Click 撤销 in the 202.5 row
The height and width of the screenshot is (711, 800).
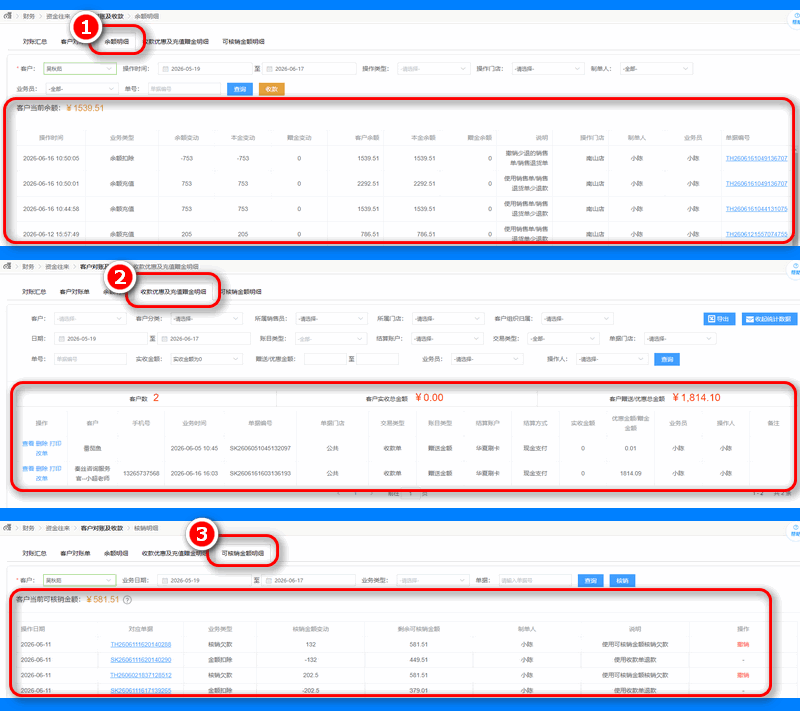tap(743, 675)
